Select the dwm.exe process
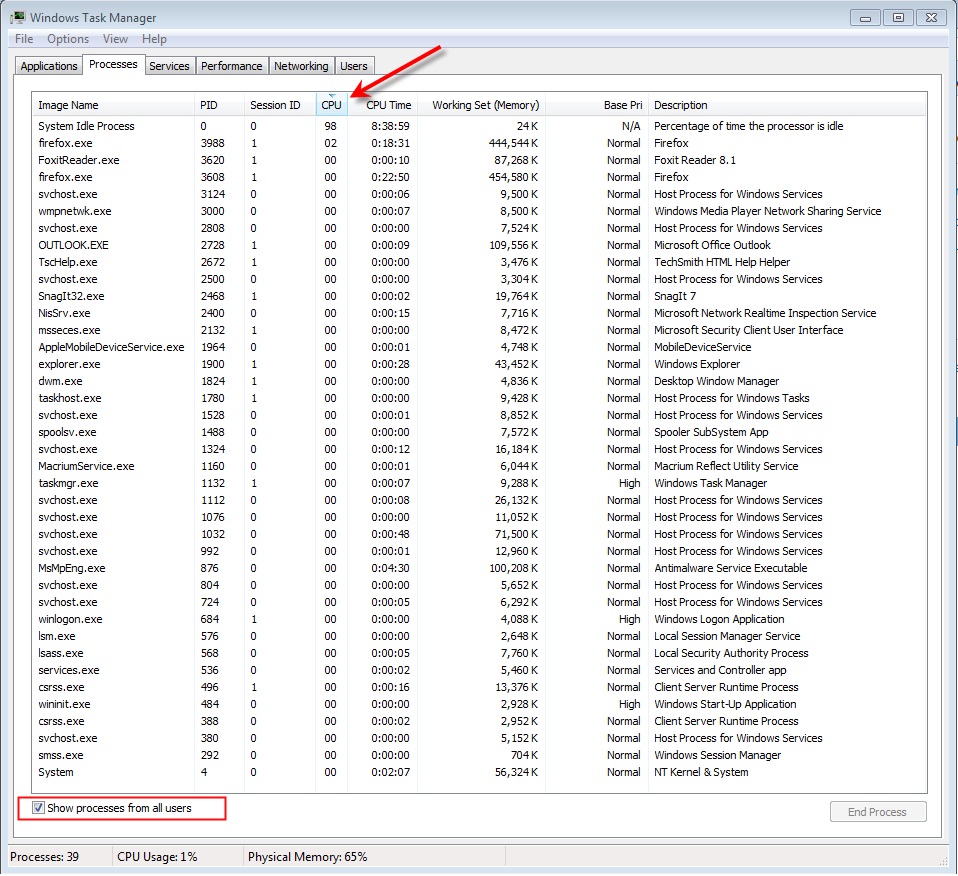Image resolution: width=958 pixels, height=876 pixels. click(480, 381)
